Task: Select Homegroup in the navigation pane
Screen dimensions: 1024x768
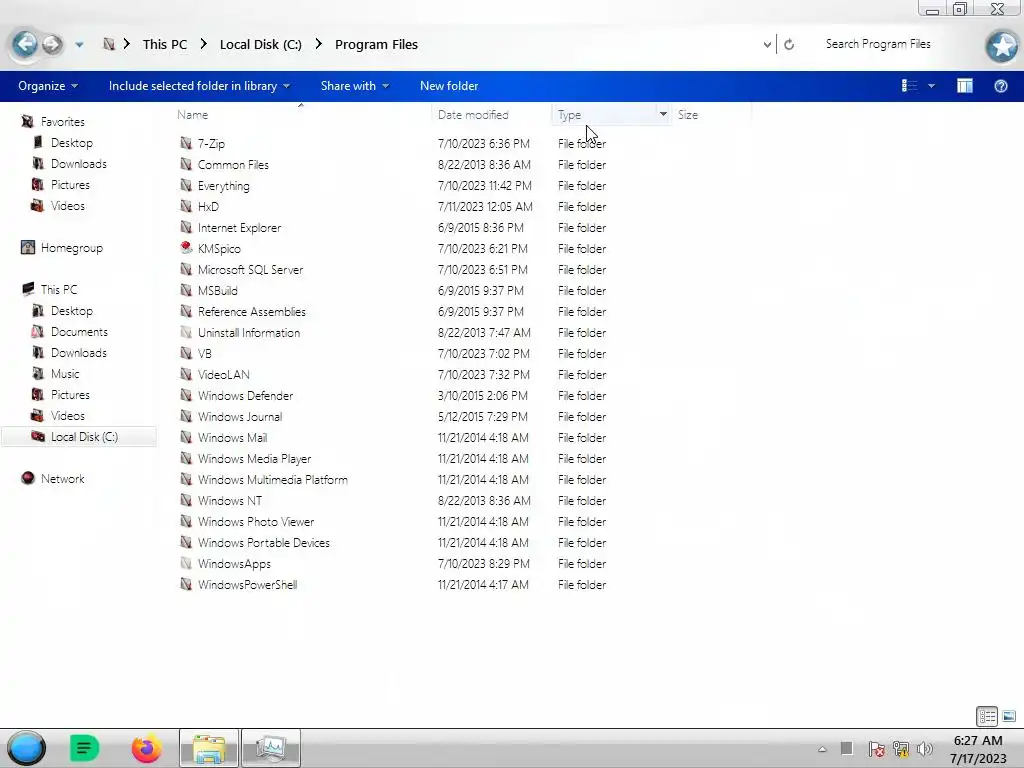Action: click(x=71, y=248)
